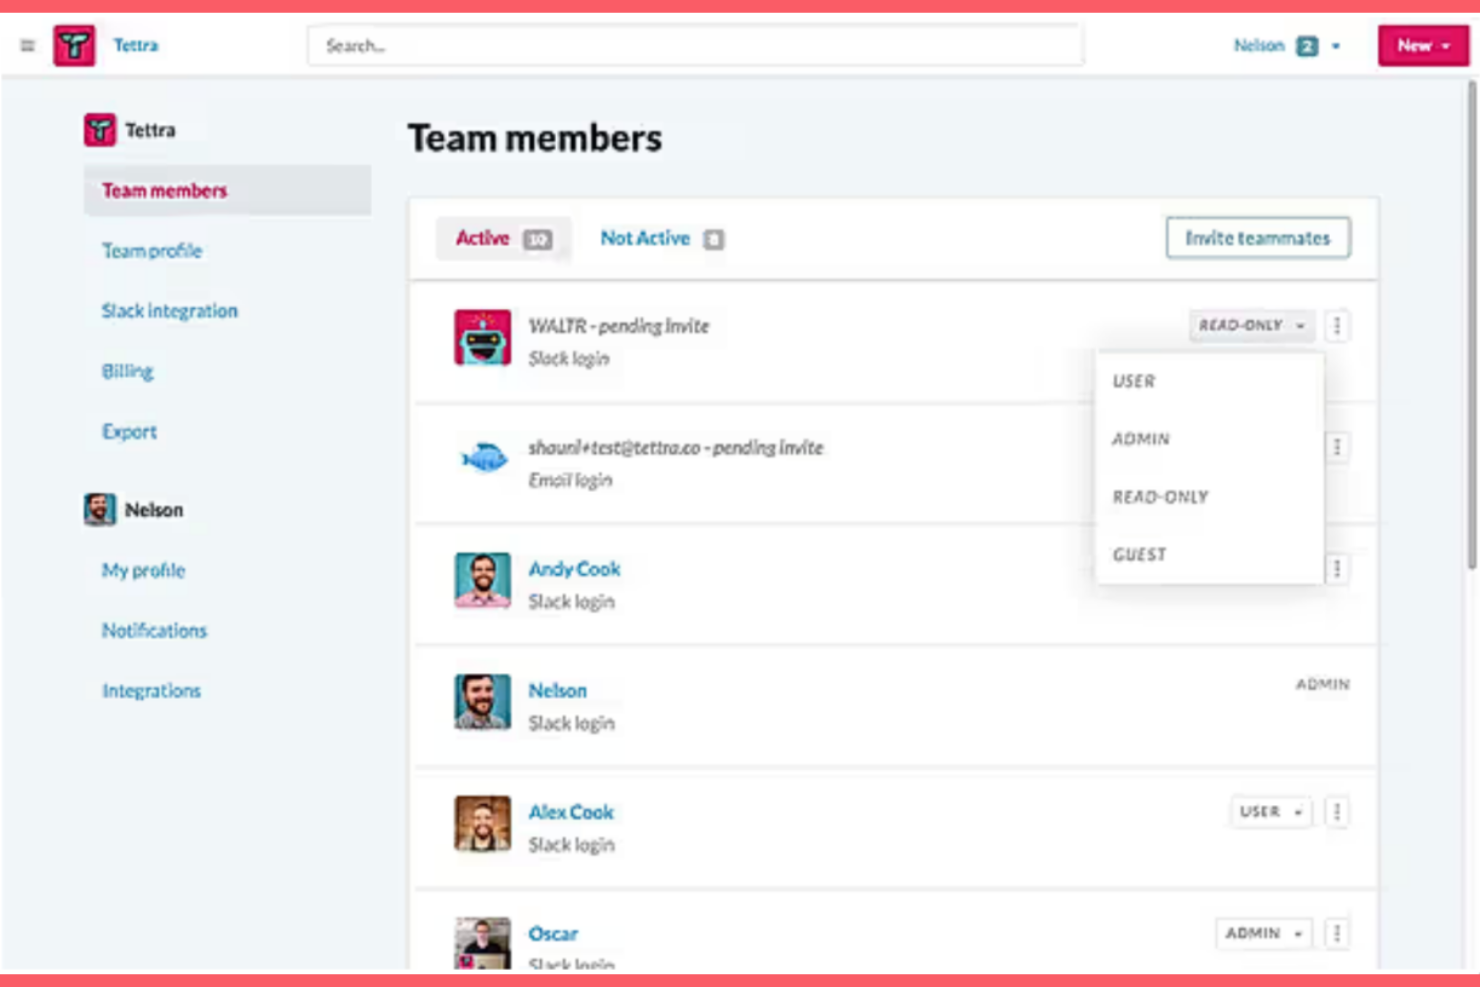Select GUEST from the open role menu
The width and height of the screenshot is (1480, 987).
point(1139,554)
